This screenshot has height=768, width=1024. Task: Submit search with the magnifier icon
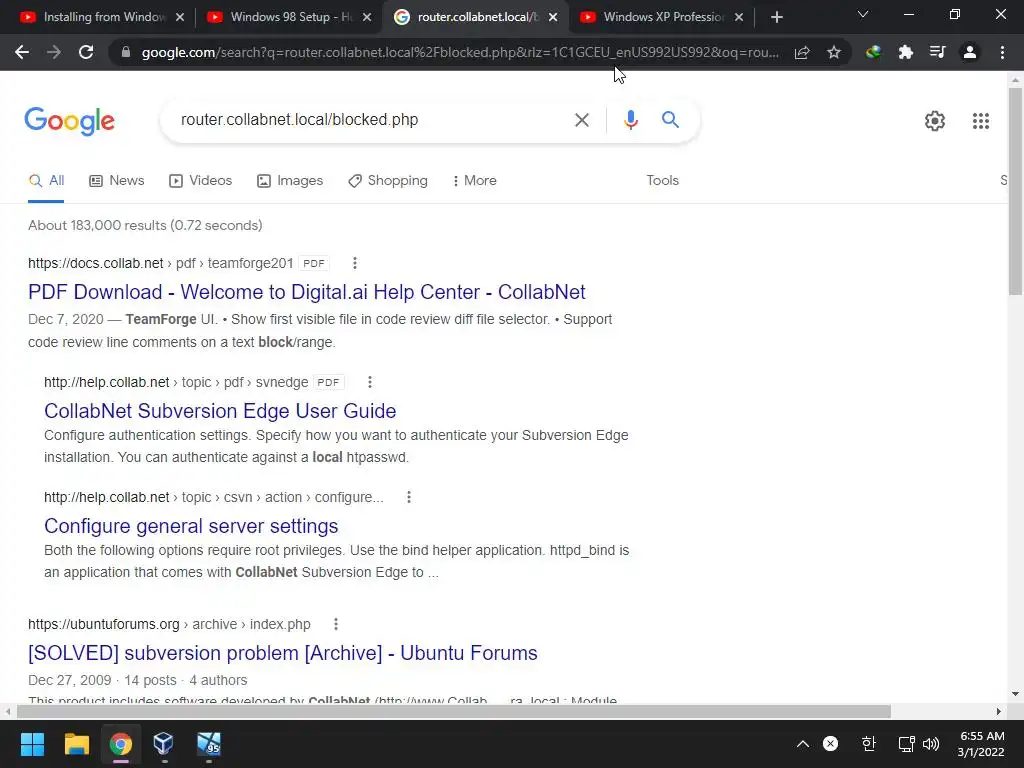coord(670,120)
